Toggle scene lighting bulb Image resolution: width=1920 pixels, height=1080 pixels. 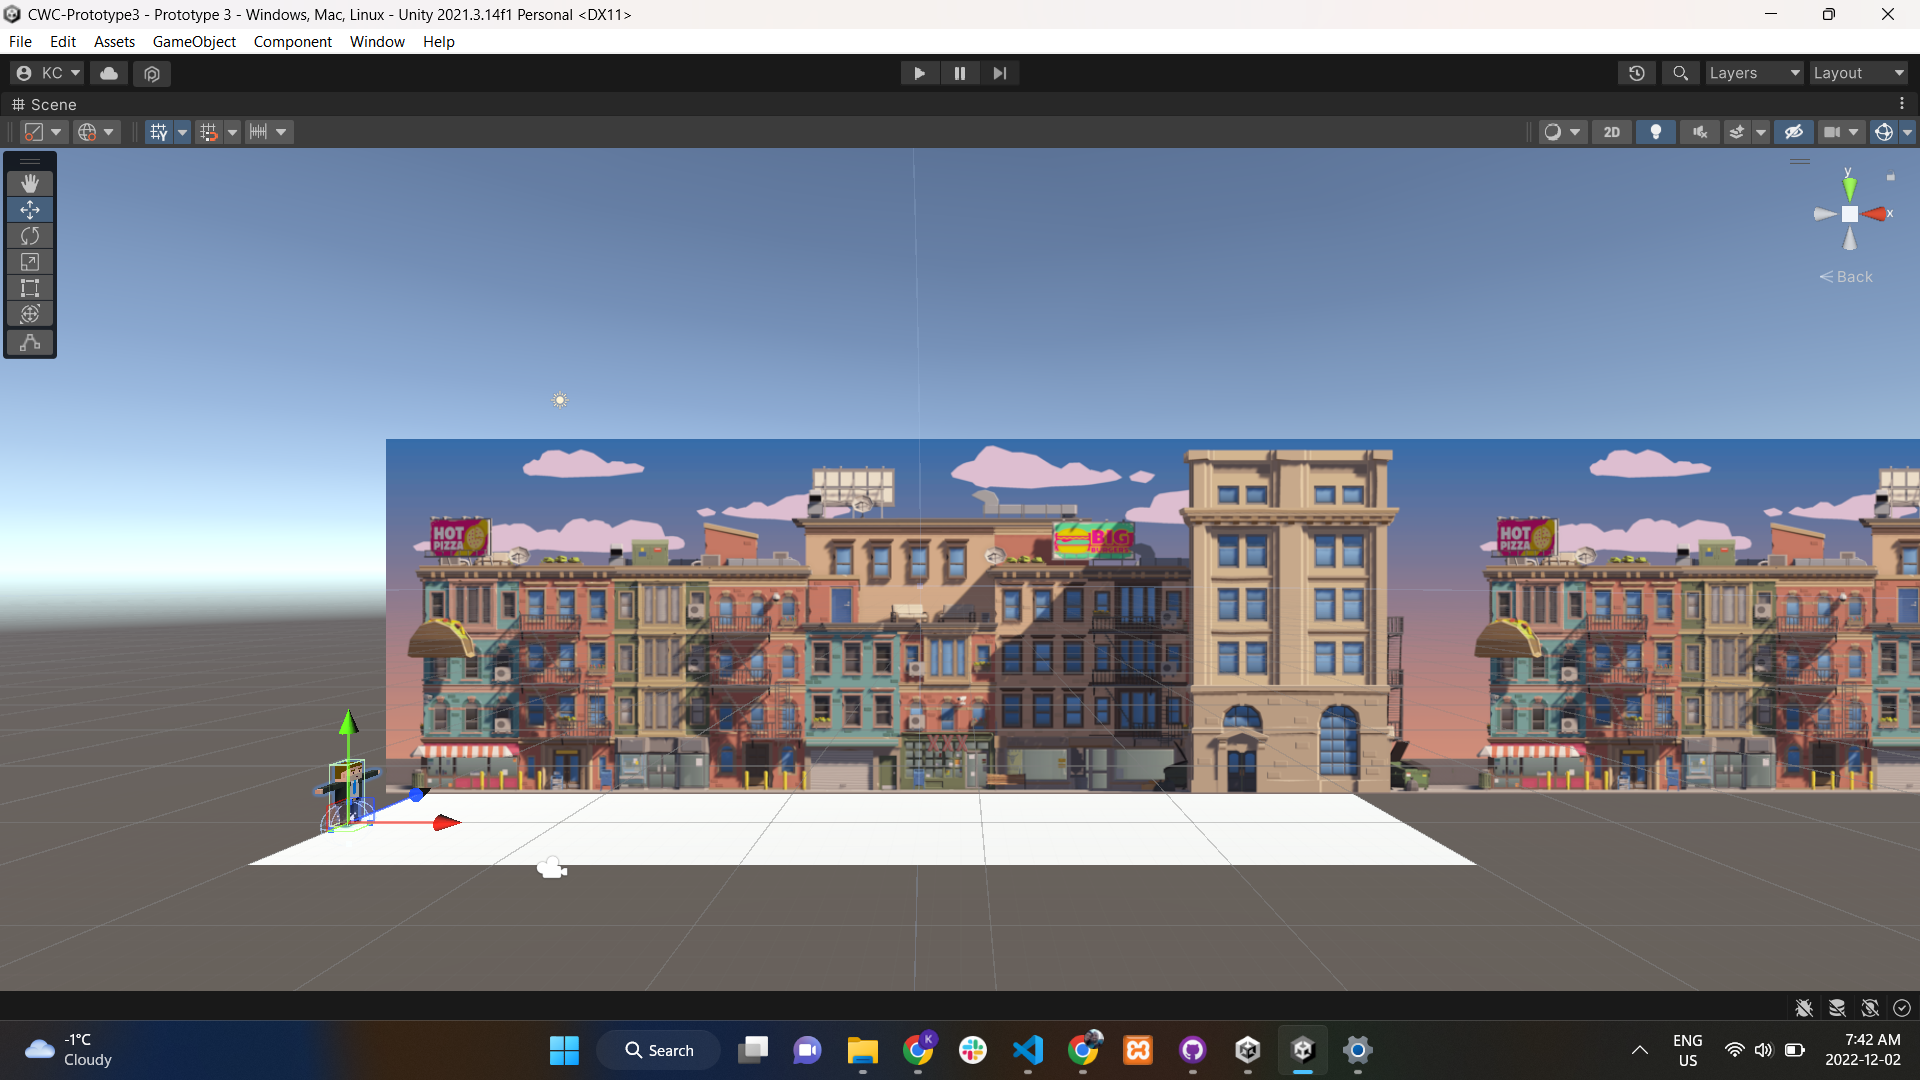(1655, 132)
